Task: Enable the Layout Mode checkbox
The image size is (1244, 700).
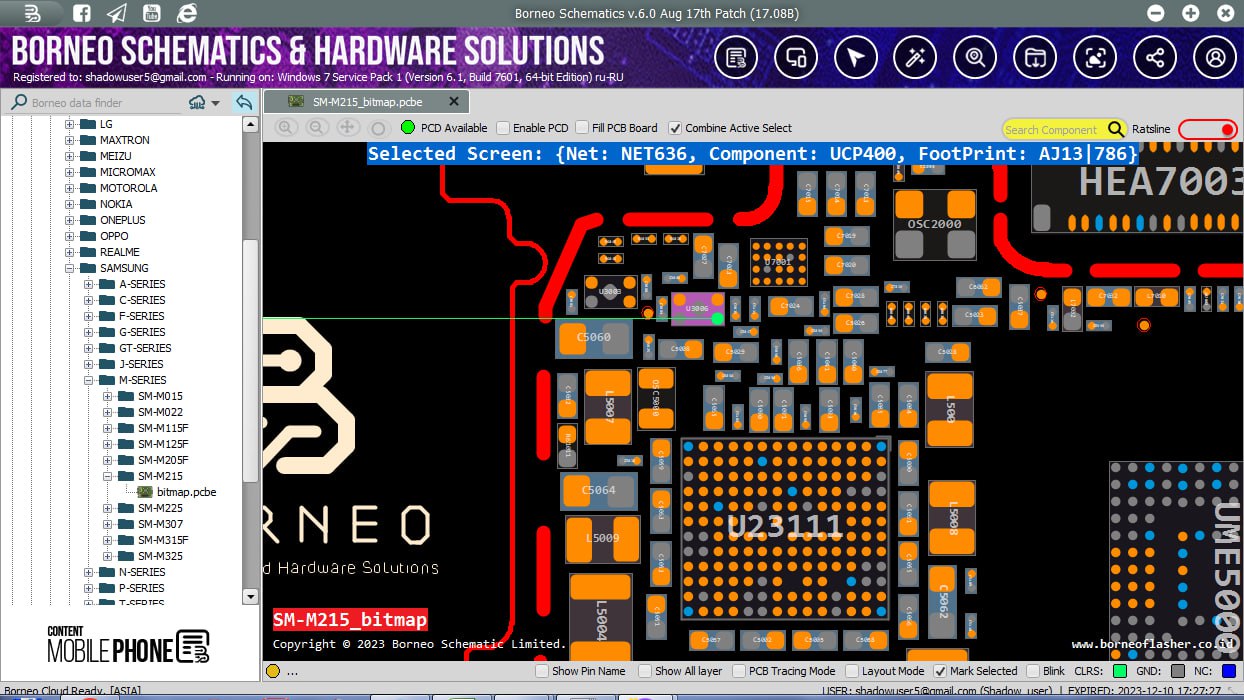Action: 852,671
